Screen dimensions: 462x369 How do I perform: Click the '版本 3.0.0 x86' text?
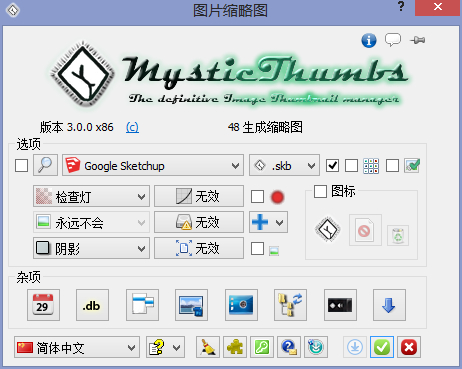coord(77,127)
